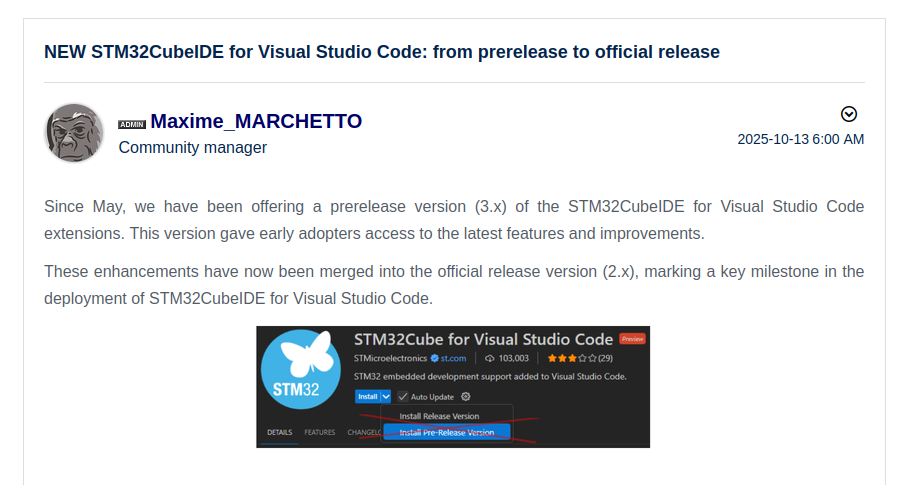The height and width of the screenshot is (485, 901).
Task: Open Maxime_MARCHETTO's profile link
Action: [x=256, y=122]
